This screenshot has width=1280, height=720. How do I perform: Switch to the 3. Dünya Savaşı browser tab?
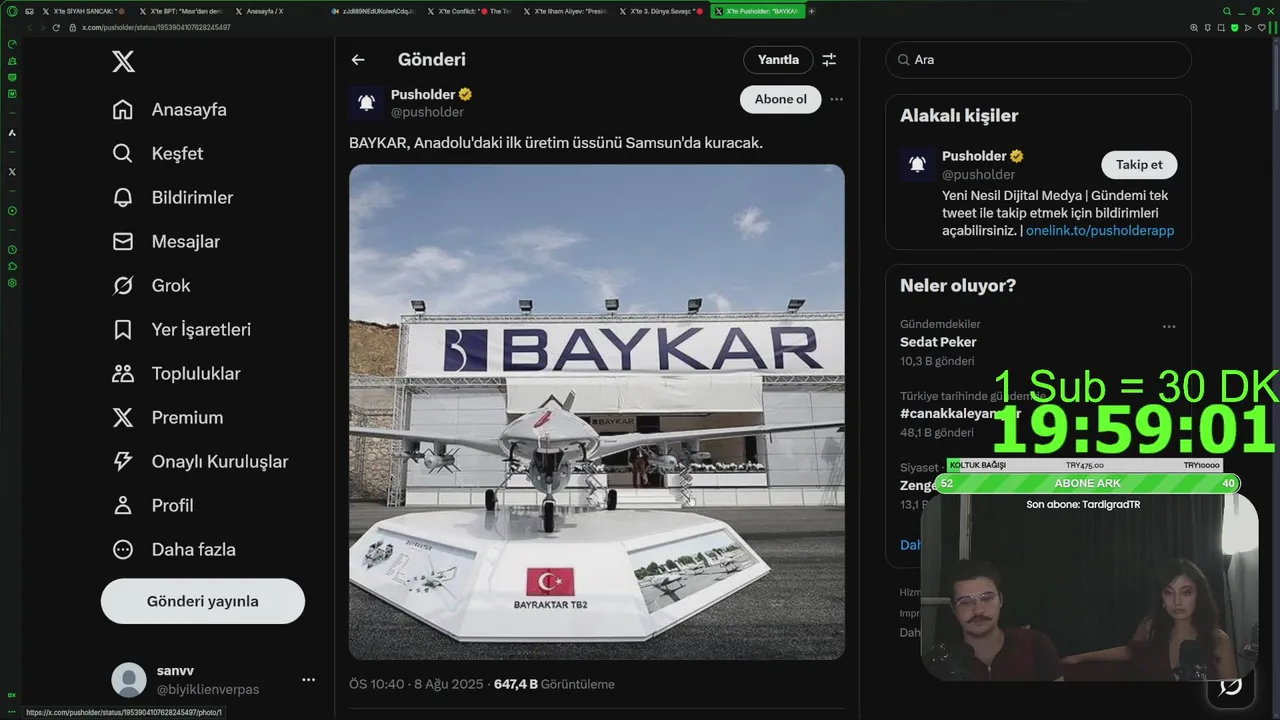coord(661,11)
